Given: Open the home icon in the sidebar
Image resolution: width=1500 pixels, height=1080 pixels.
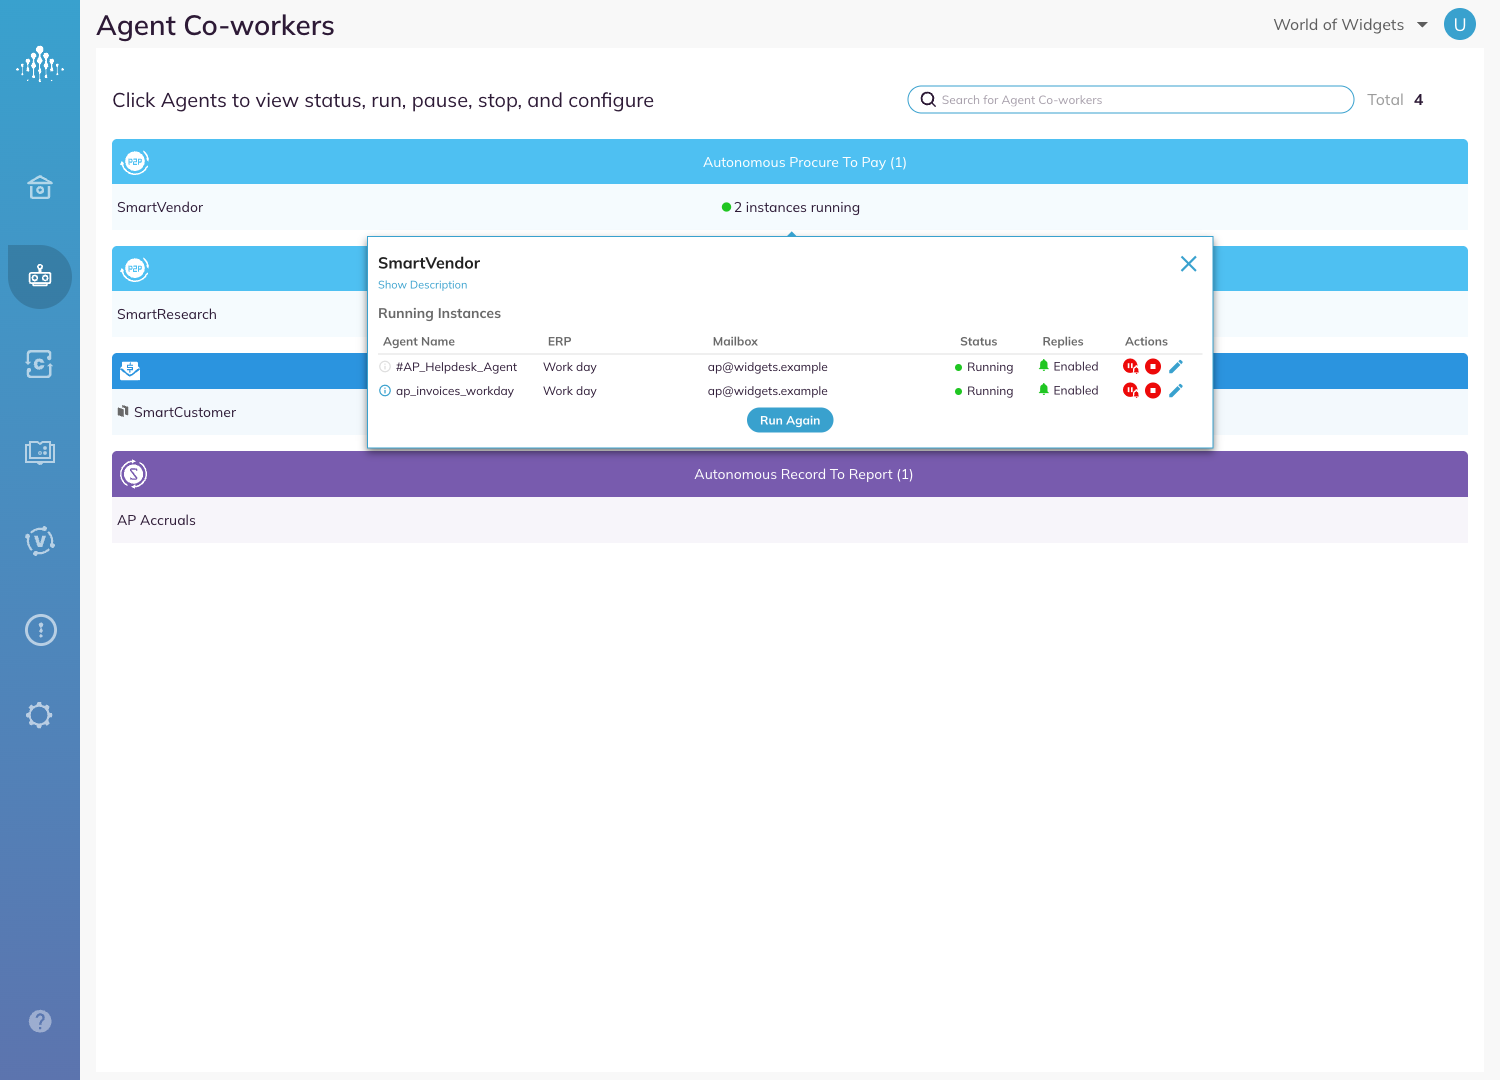Looking at the screenshot, I should 40,187.
